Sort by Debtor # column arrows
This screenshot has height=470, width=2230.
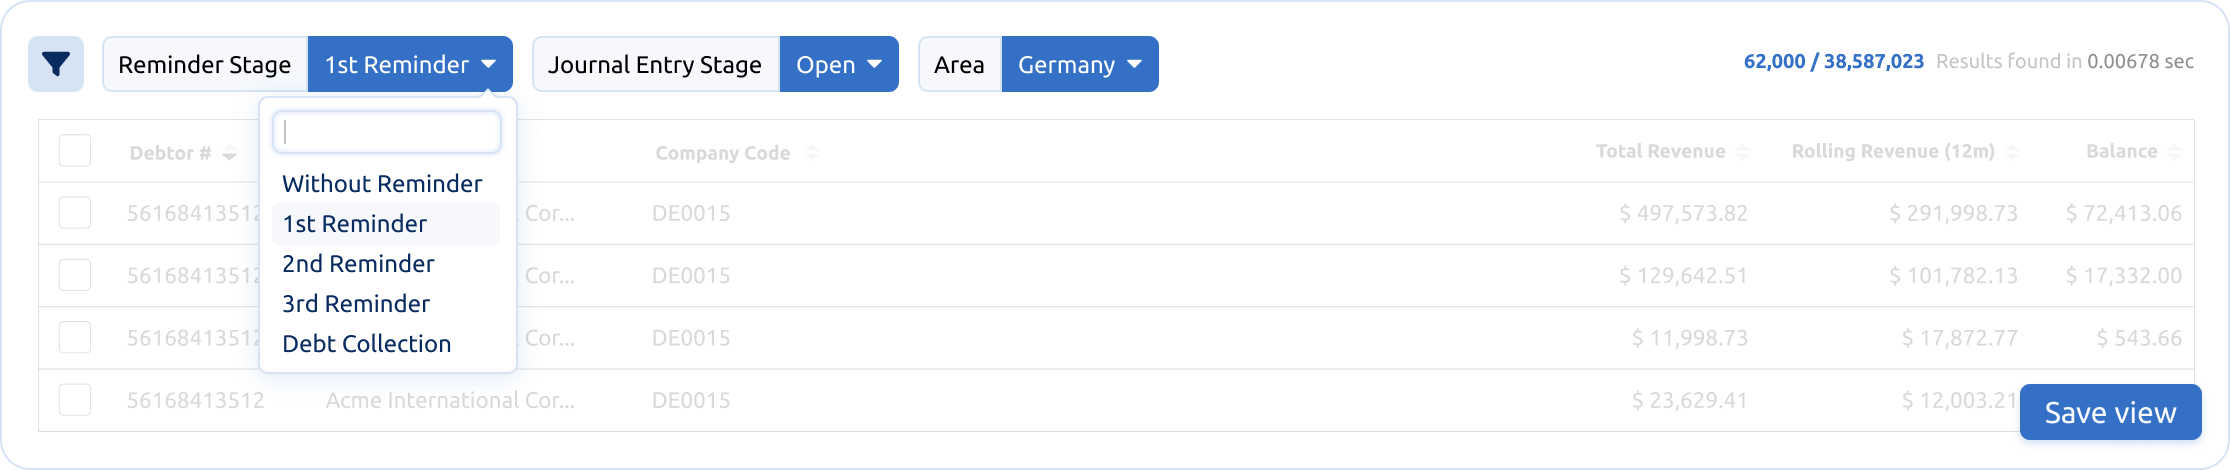(229, 153)
